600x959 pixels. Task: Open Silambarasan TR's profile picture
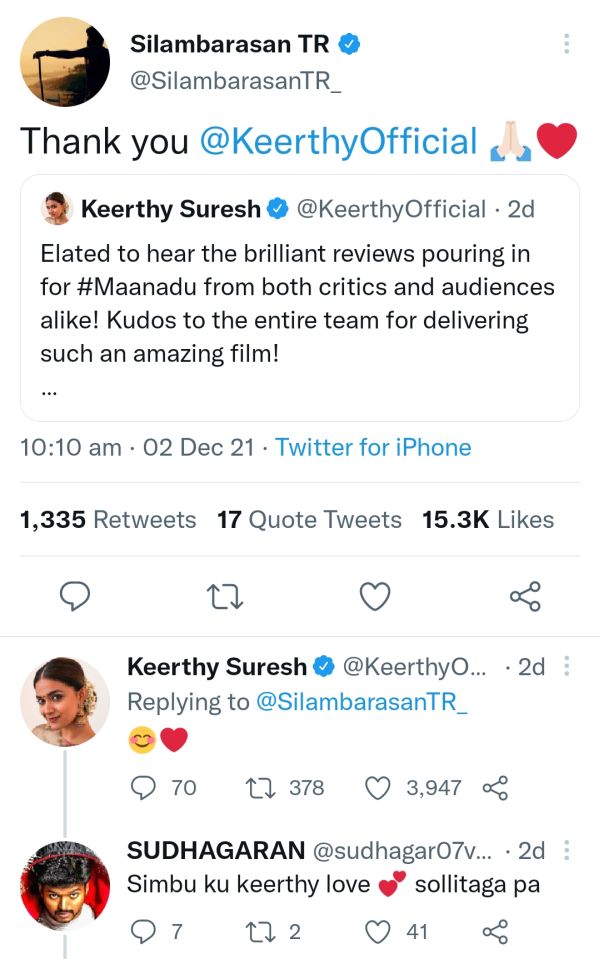tap(65, 63)
